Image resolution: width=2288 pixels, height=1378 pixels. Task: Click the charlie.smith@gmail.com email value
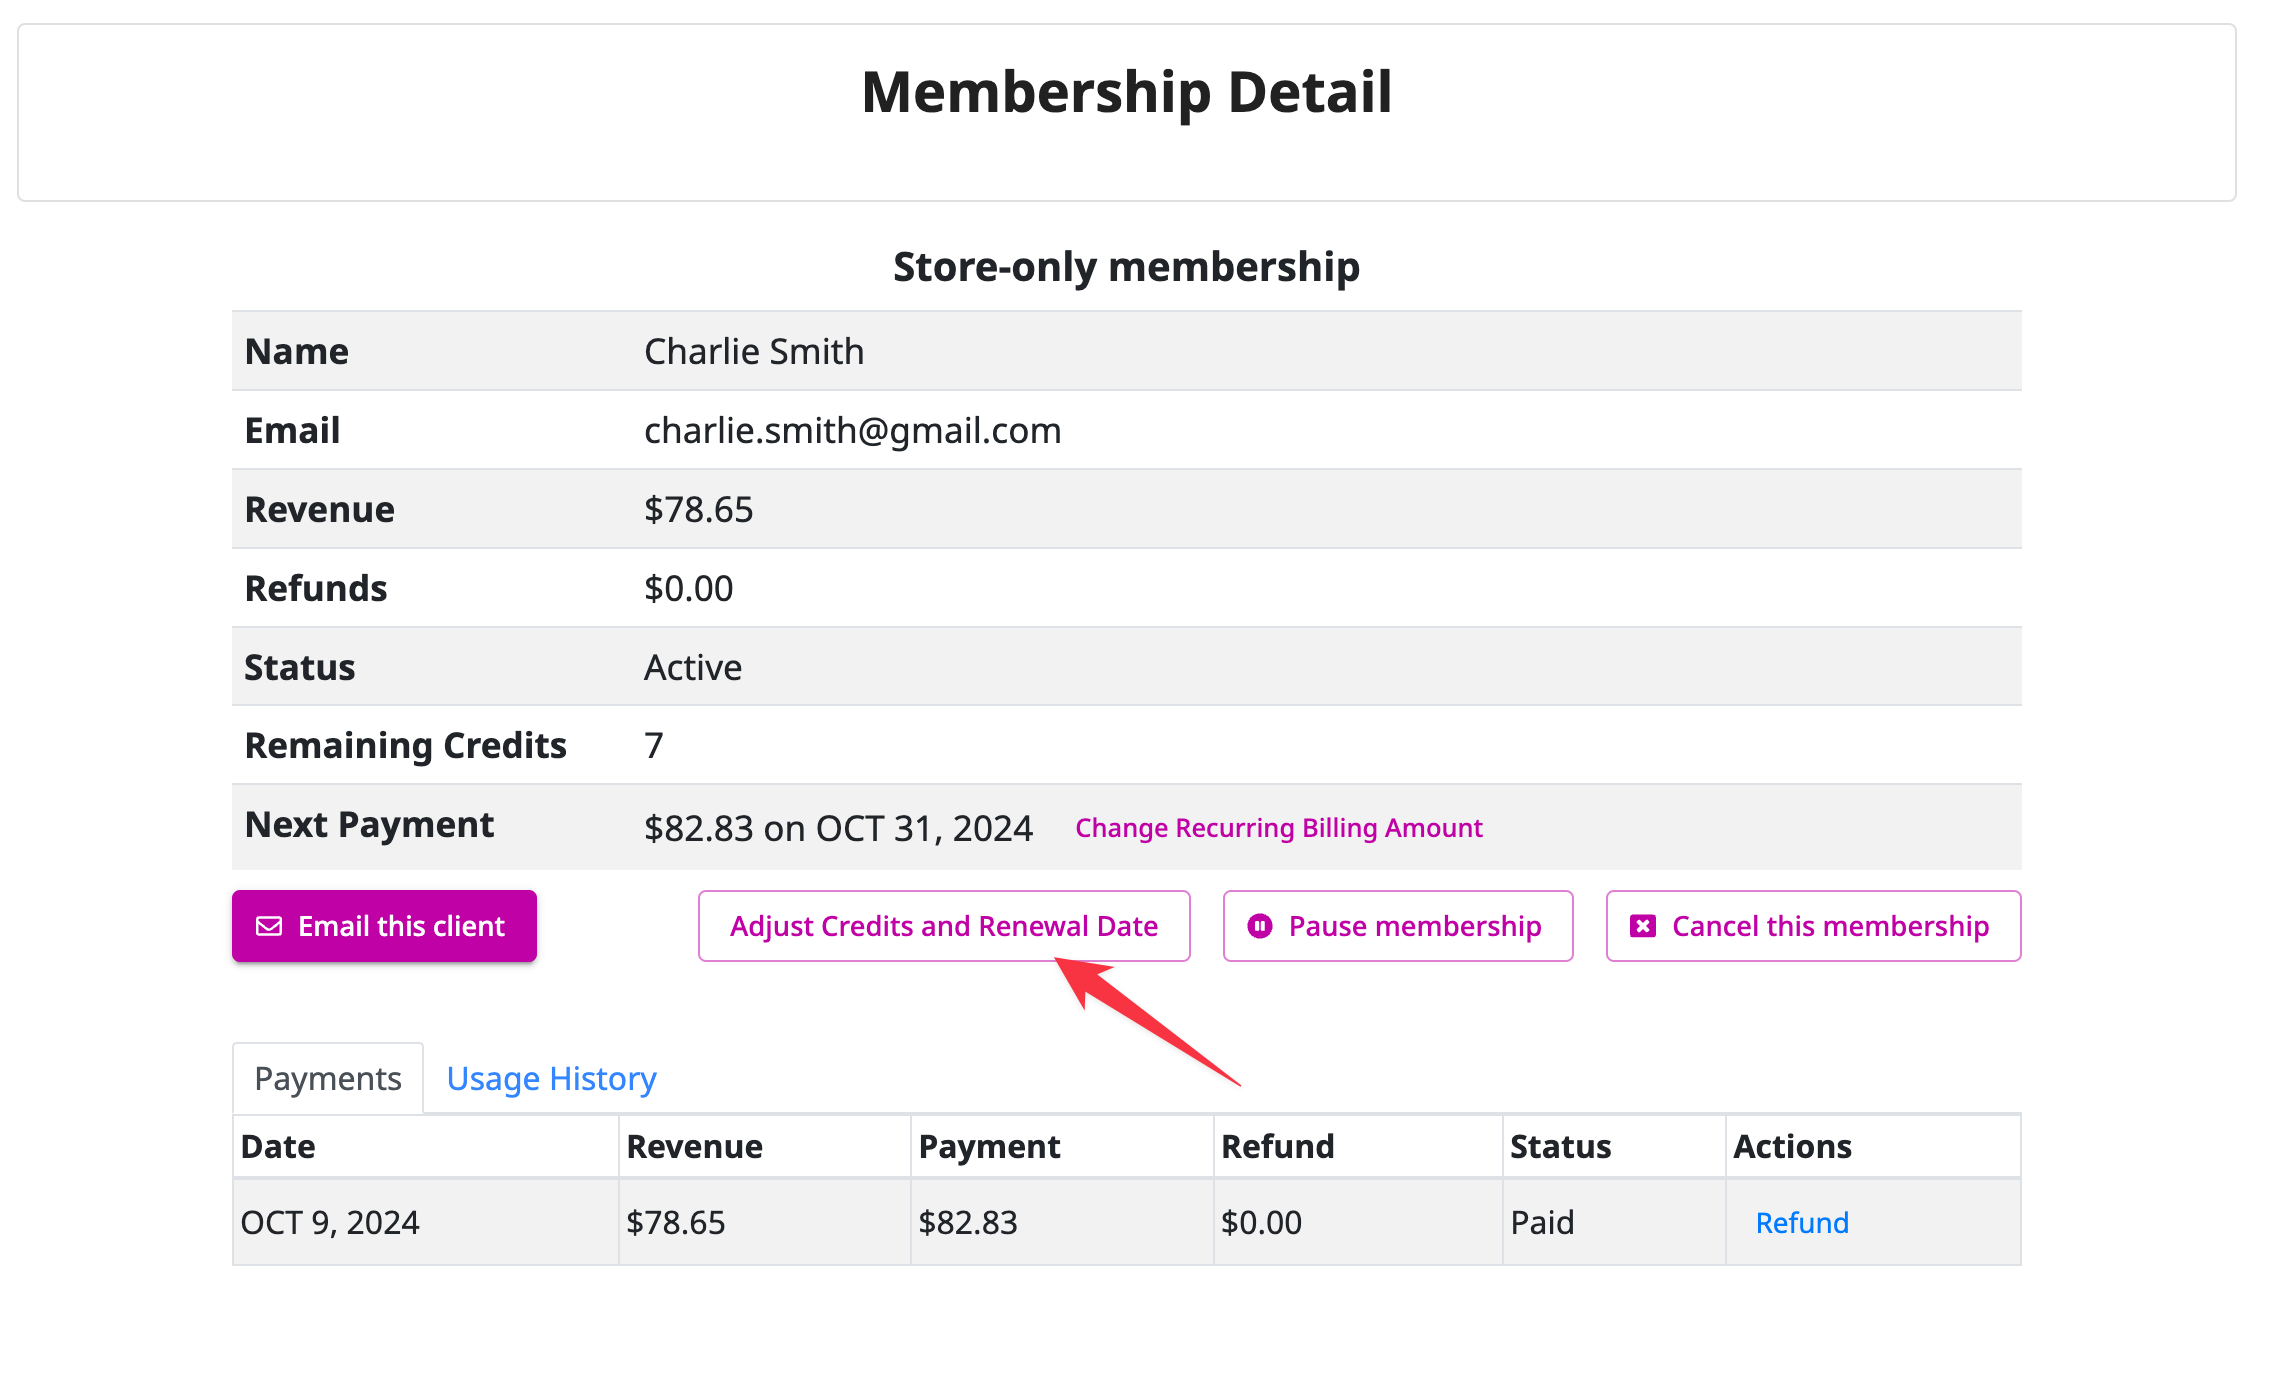(853, 430)
